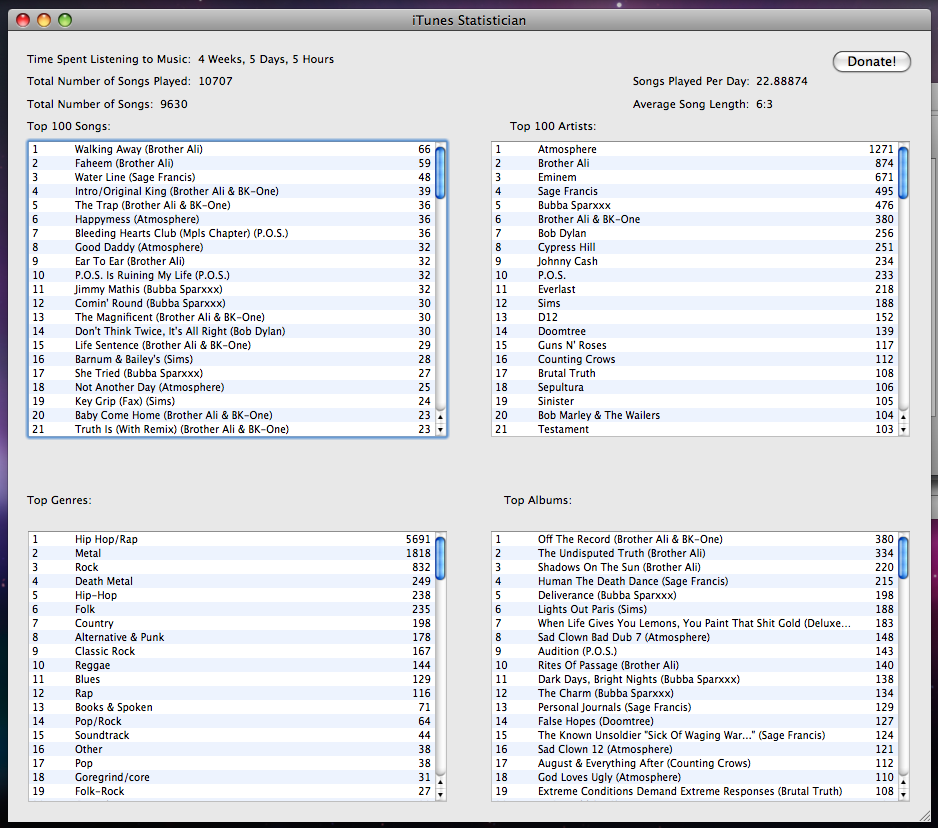938x828 pixels.
Task: Select genre Books & Spoken row
Action: (x=232, y=707)
